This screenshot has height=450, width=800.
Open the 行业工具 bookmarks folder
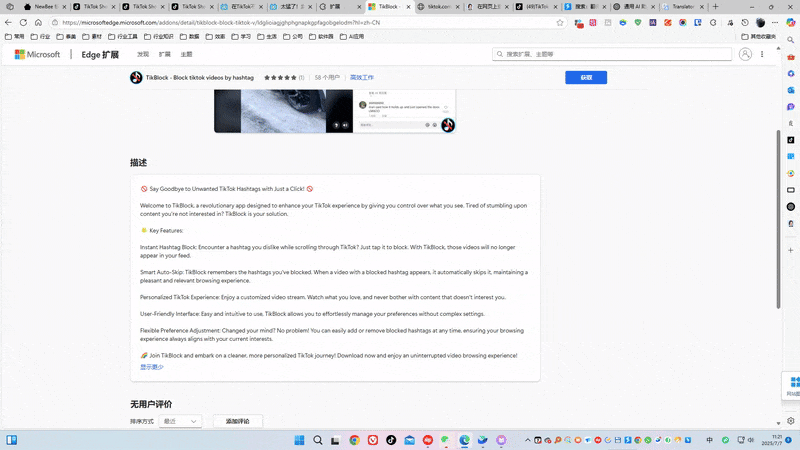pyautogui.click(x=122, y=37)
